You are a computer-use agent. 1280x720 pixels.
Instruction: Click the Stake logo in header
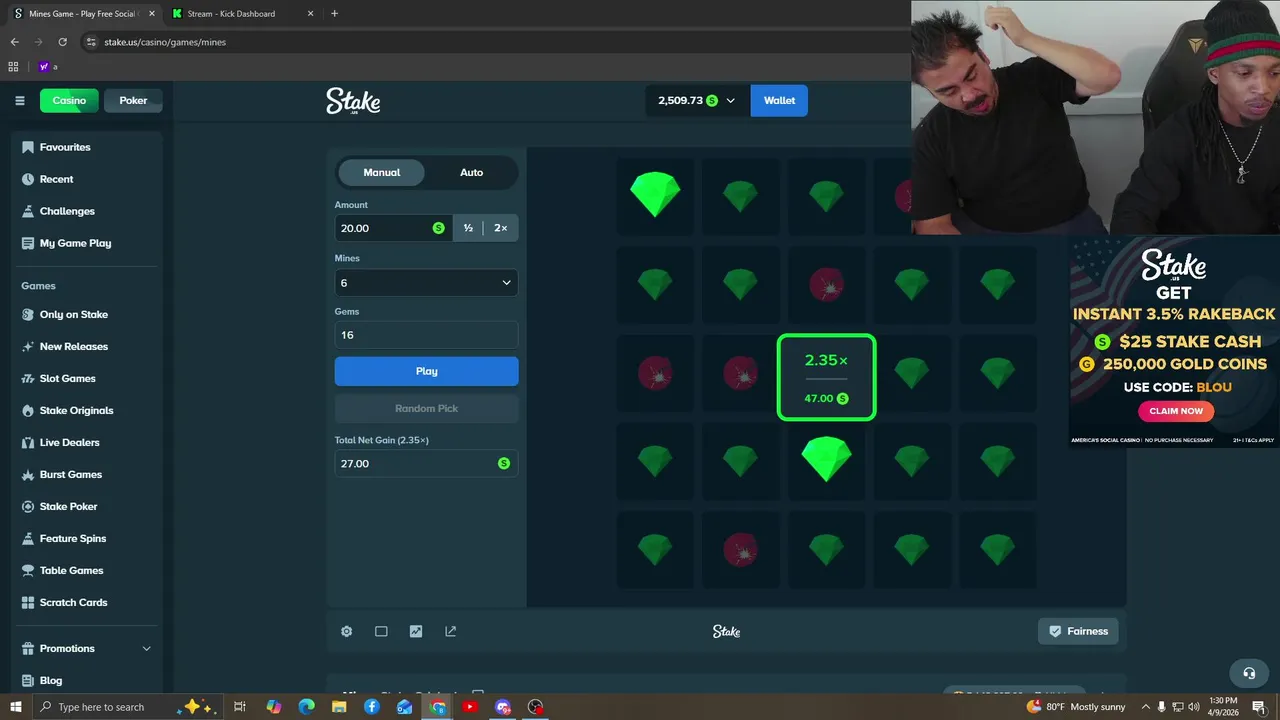[x=353, y=100]
